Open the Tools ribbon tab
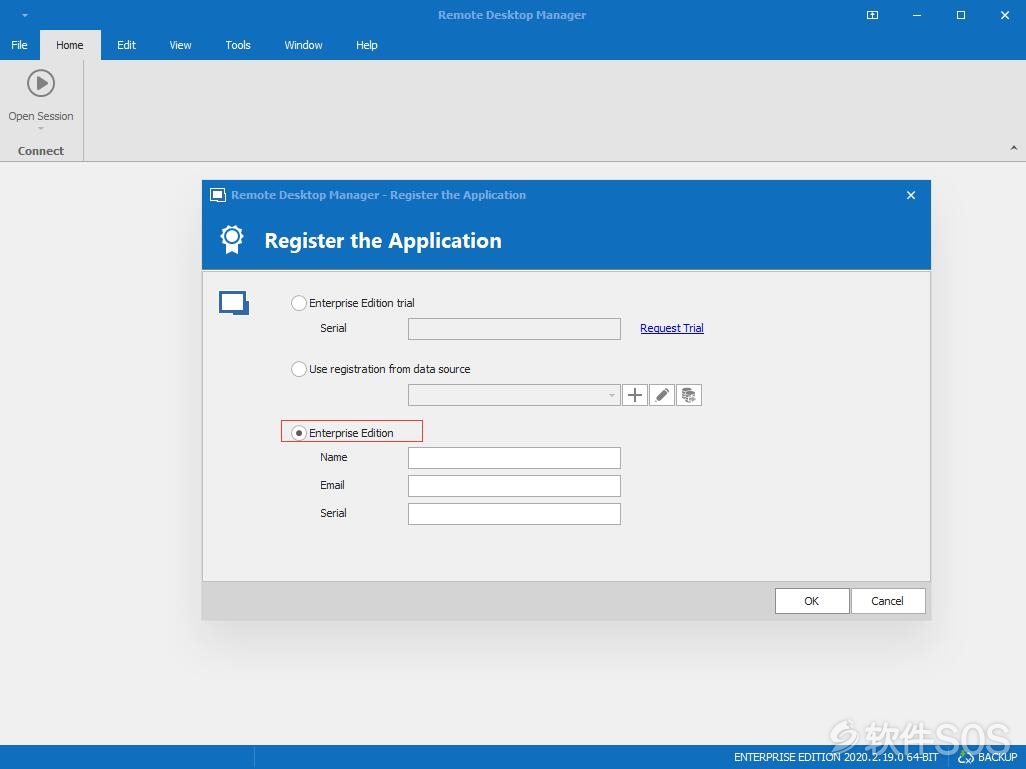 (x=238, y=45)
